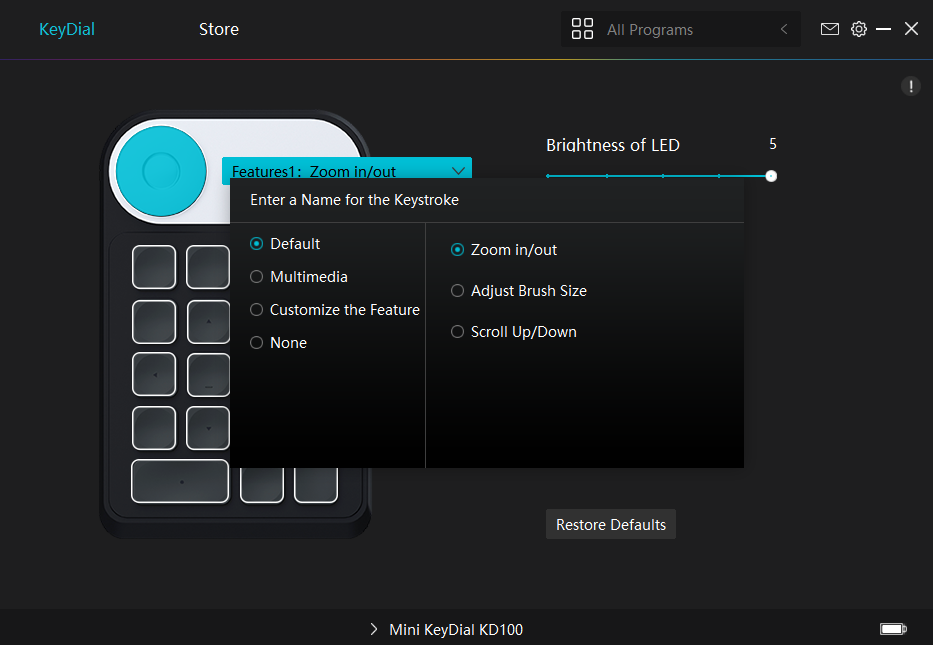Viewport: 933px width, 645px height.
Task: Select the Multimedia radio option
Action: coord(299,277)
